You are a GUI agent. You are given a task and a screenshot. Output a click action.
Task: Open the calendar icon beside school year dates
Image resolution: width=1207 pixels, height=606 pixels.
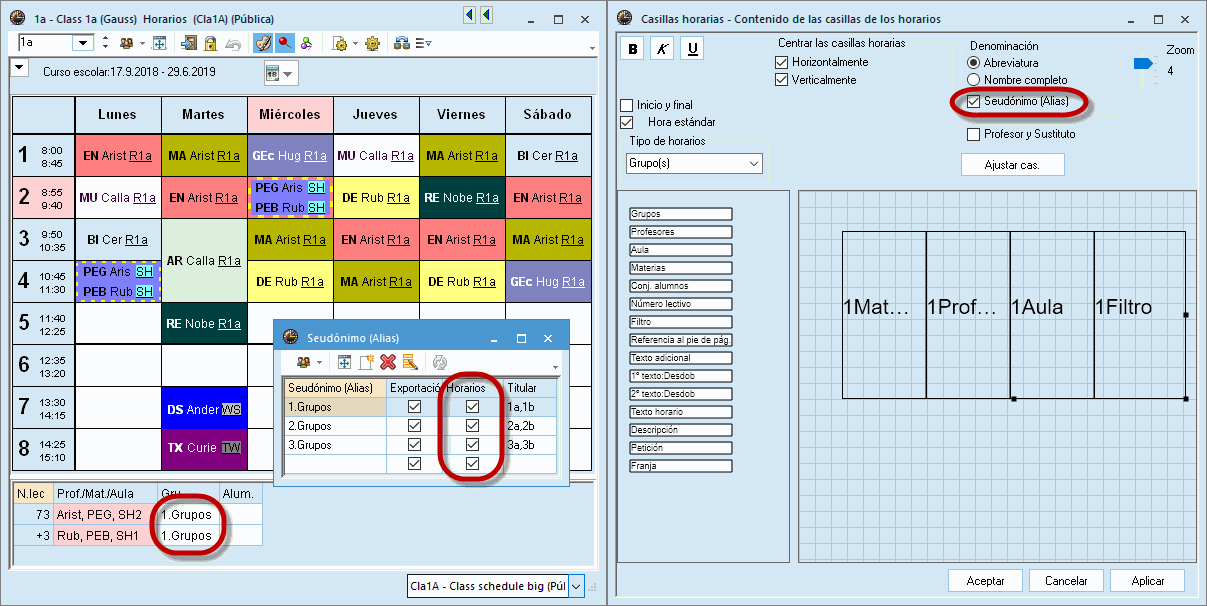point(273,73)
